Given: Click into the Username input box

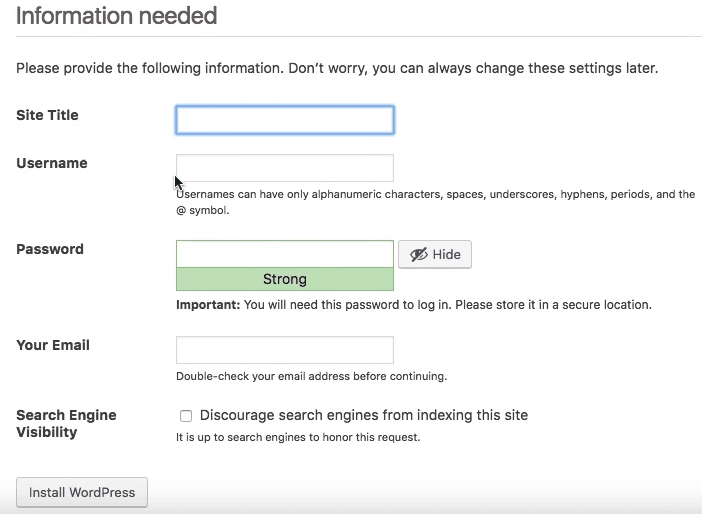Looking at the screenshot, I should coord(285,168).
